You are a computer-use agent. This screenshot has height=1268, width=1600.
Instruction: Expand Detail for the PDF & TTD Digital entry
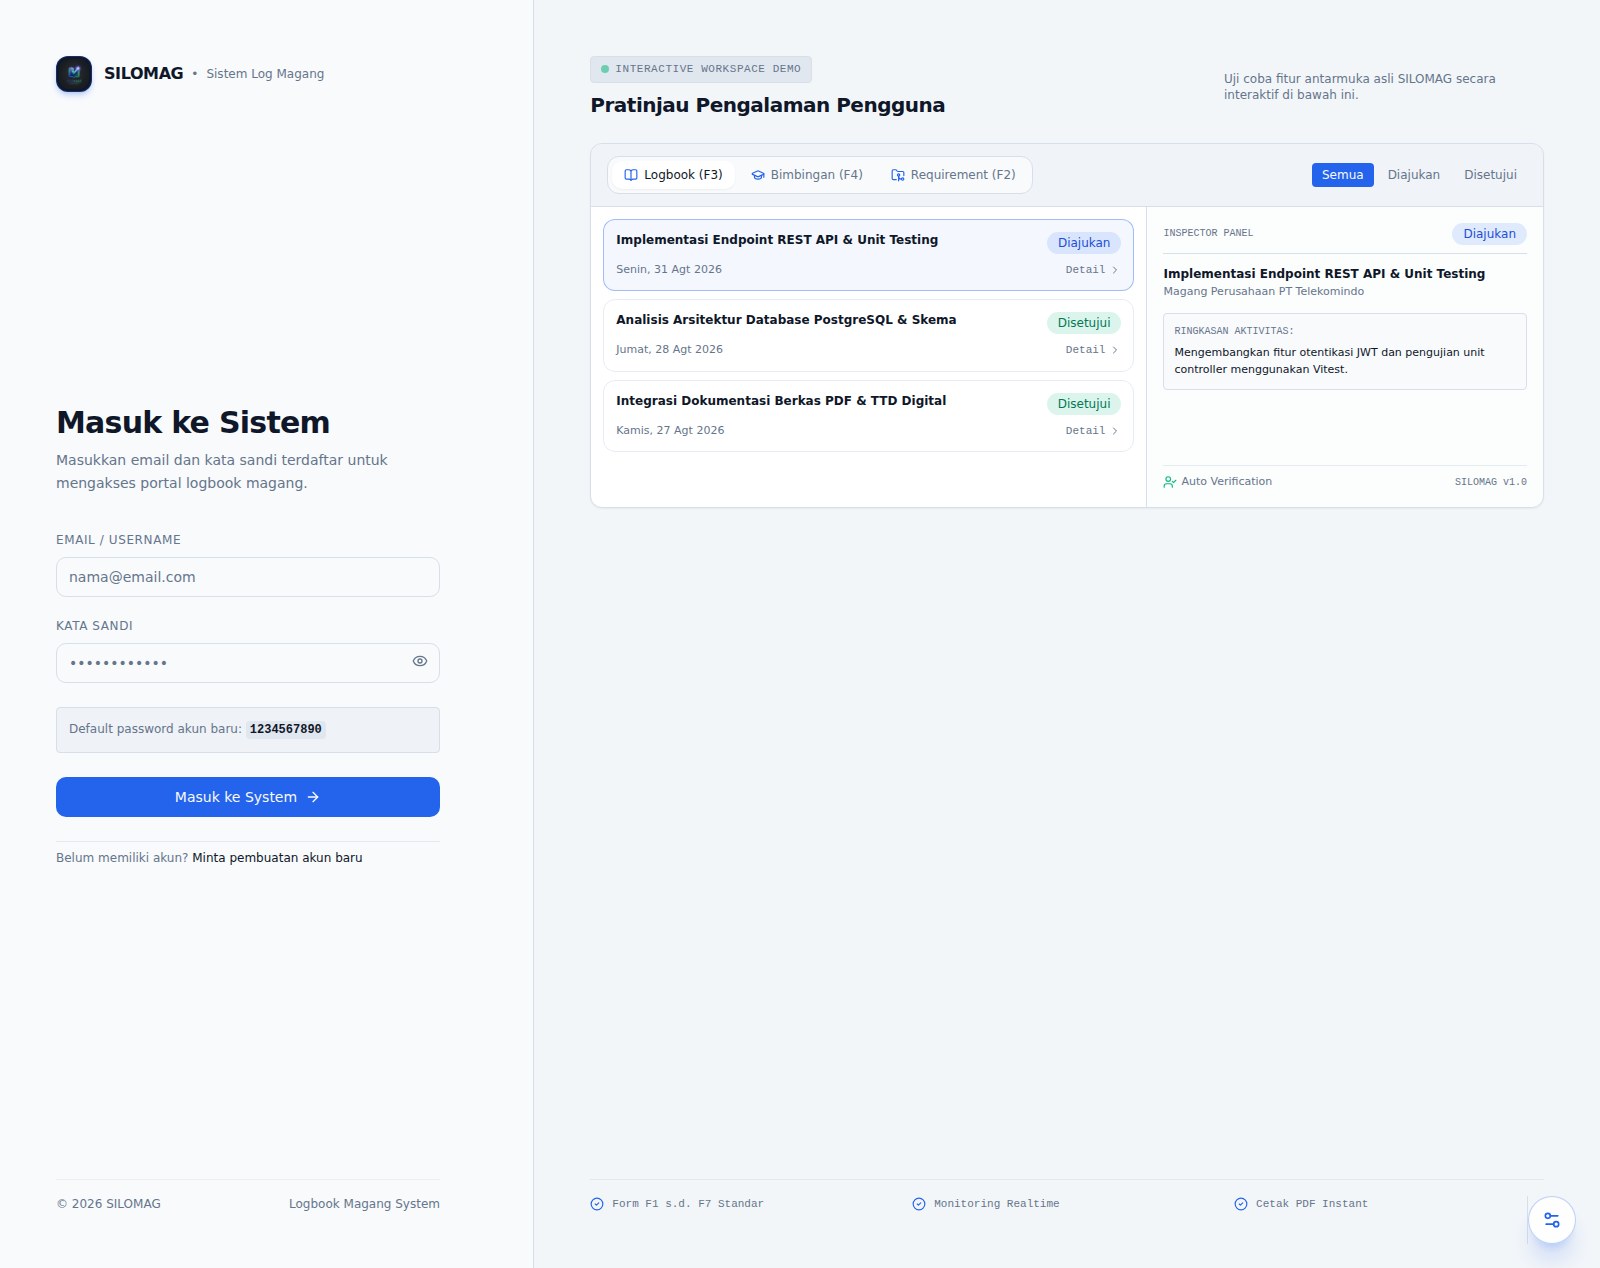pyautogui.click(x=1091, y=431)
